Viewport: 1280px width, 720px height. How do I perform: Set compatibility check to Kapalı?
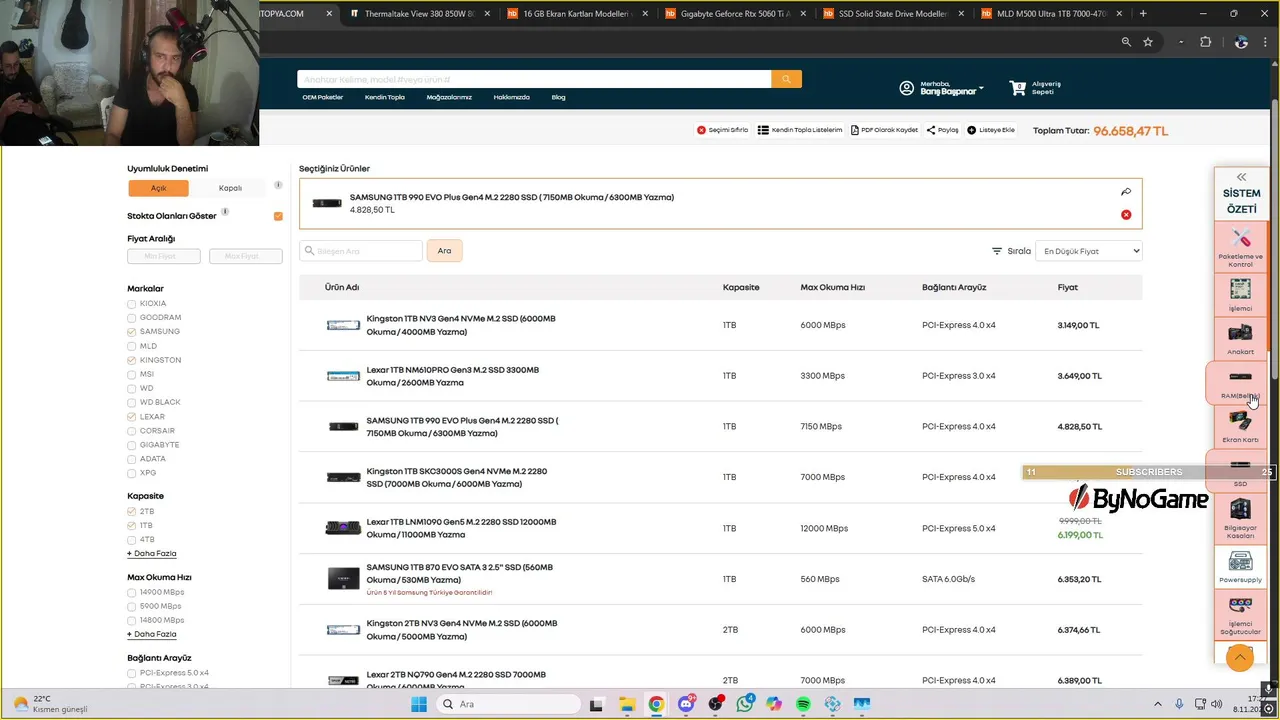click(230, 188)
